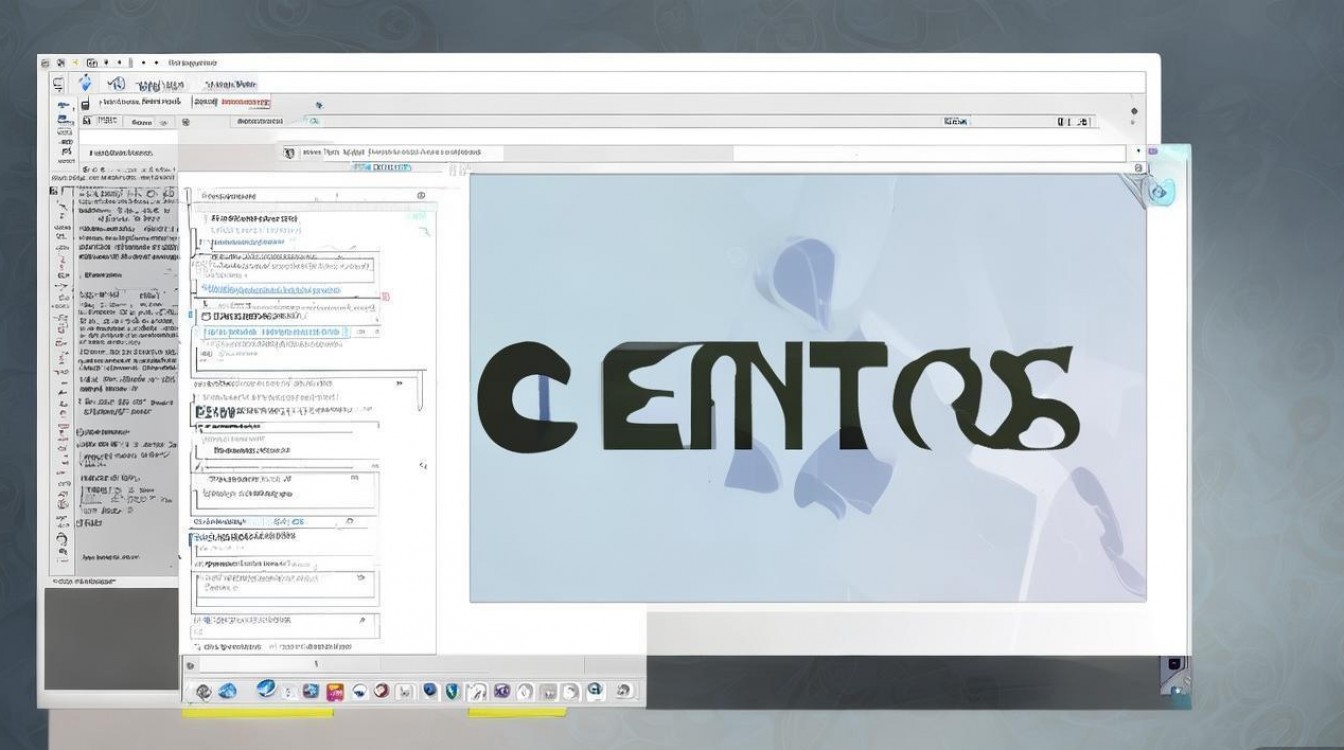Open the purple square icon in the dock

tap(502, 691)
